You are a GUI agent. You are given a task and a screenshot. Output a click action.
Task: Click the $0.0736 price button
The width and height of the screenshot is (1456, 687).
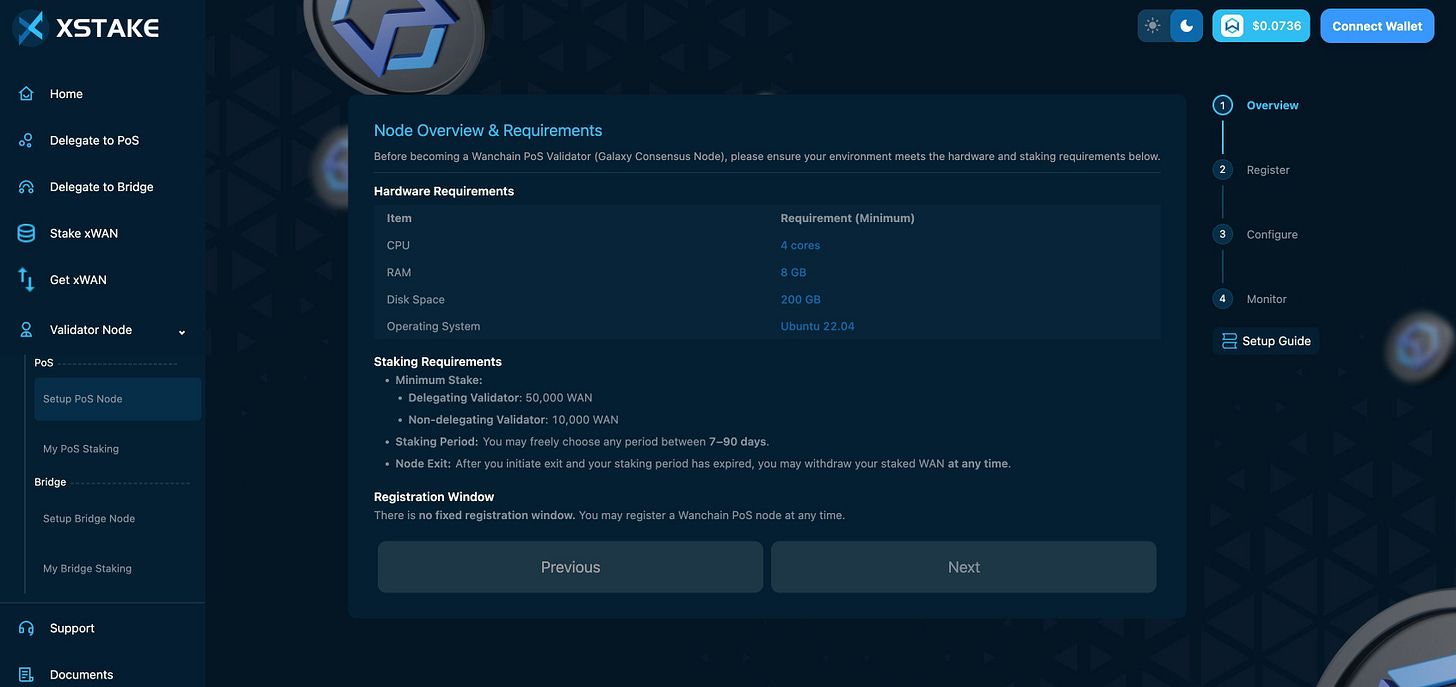[x=1262, y=26]
